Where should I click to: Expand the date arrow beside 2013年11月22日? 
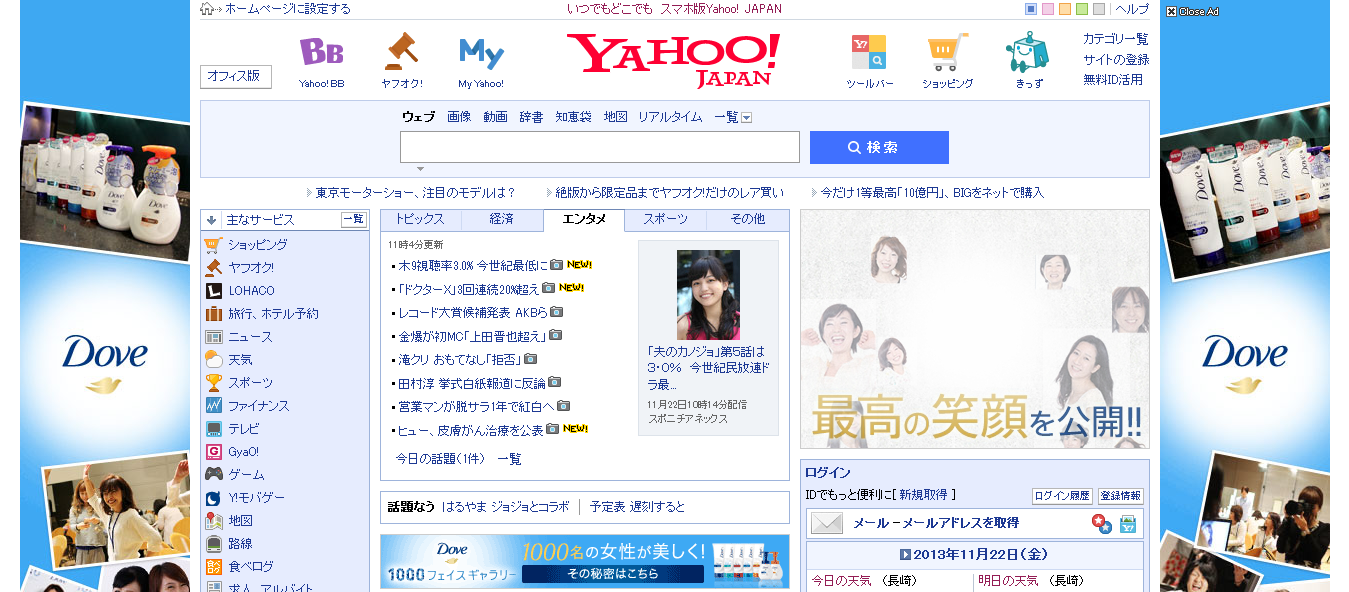point(905,554)
